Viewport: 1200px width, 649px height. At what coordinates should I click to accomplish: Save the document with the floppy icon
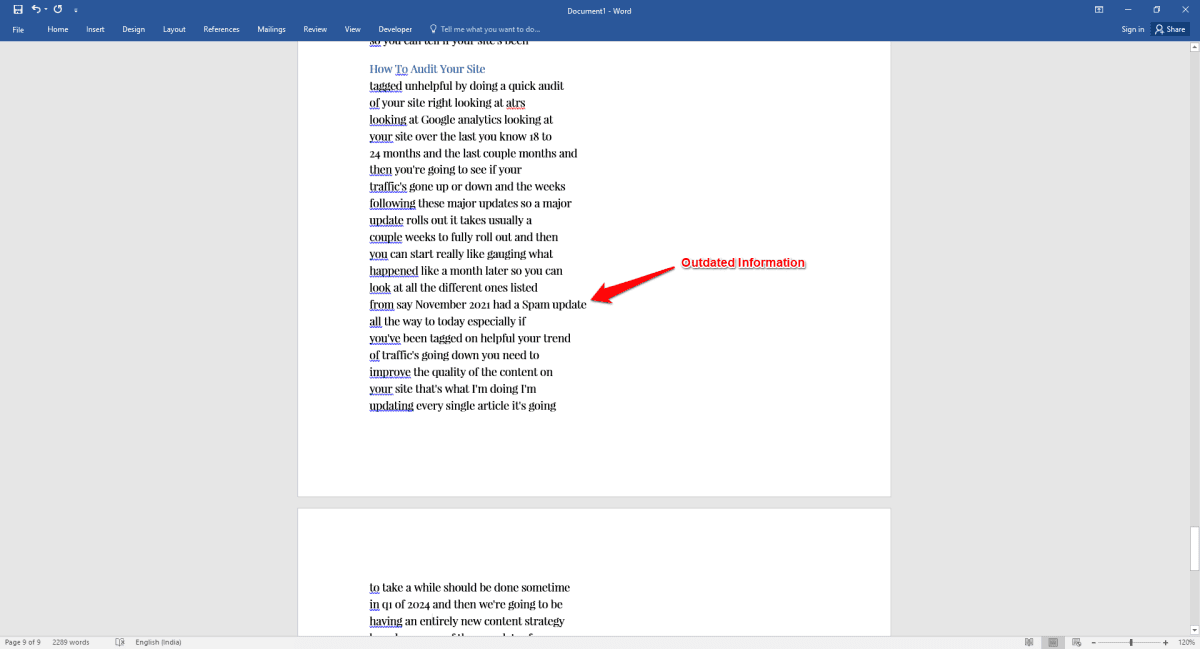tap(17, 9)
